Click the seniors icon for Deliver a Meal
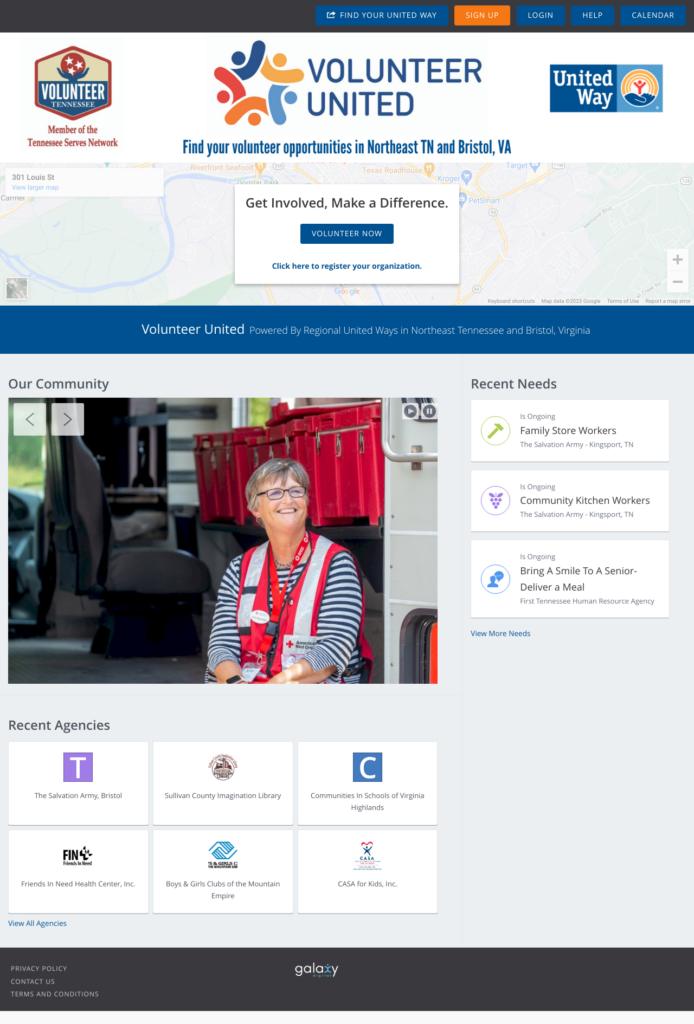This screenshot has height=1024, width=694. [x=496, y=579]
